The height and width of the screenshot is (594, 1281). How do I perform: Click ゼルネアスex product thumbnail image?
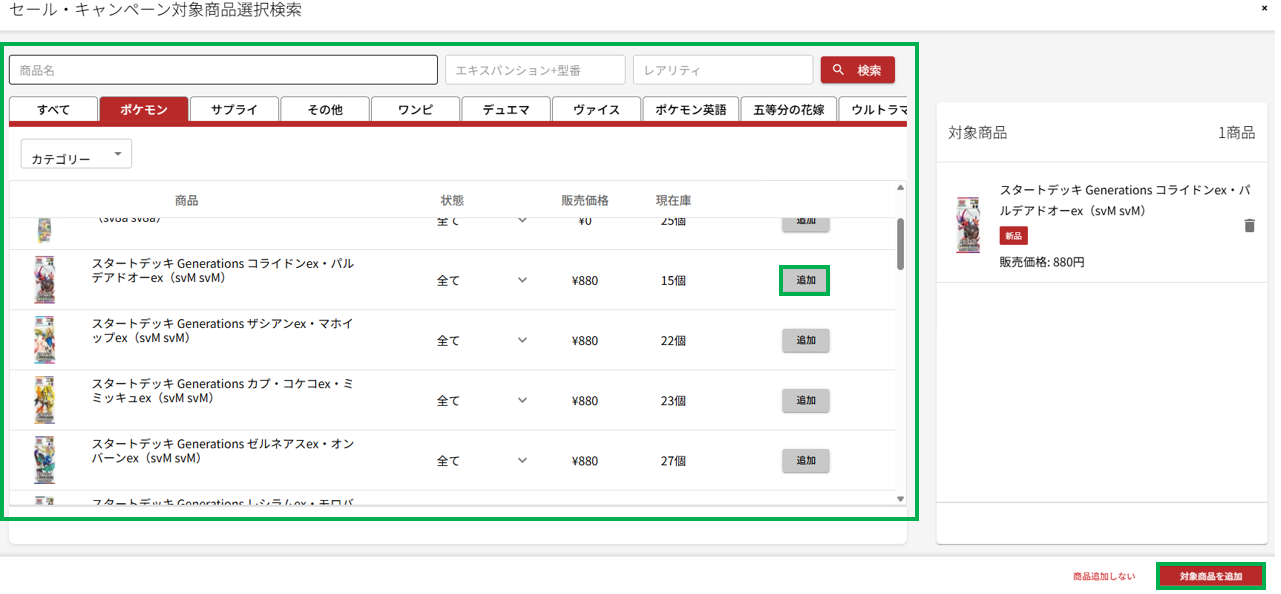44,460
